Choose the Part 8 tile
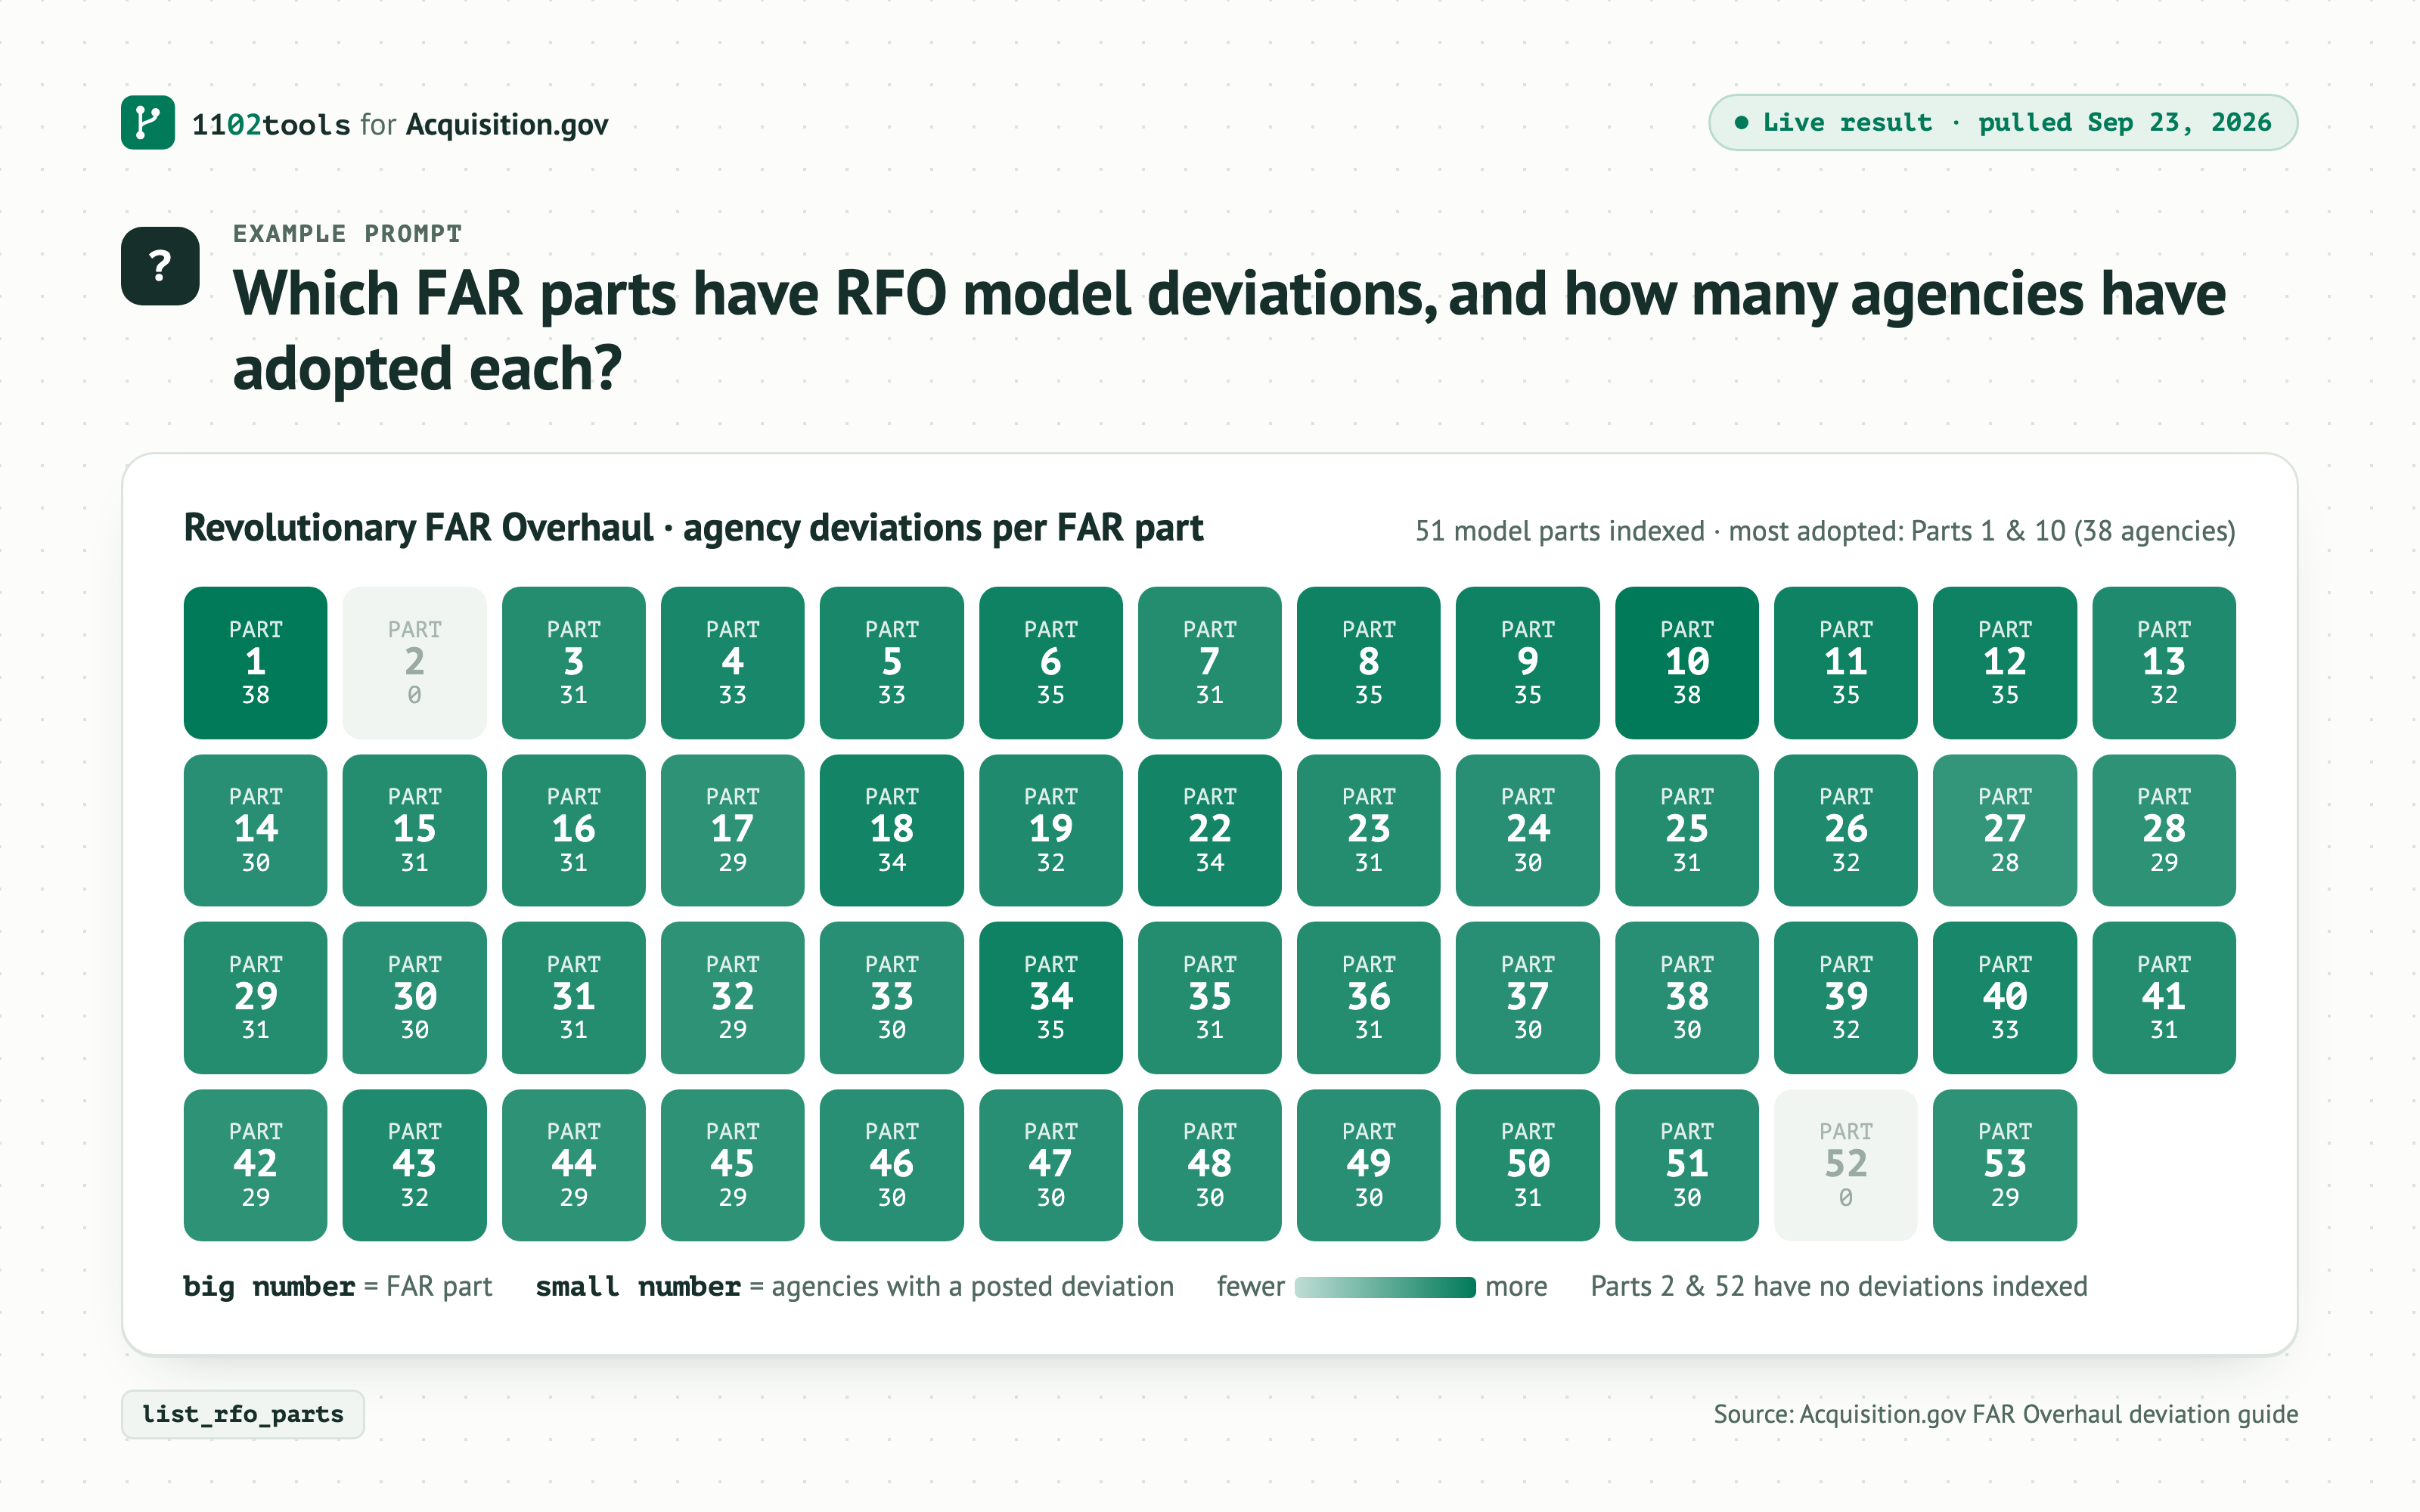The width and height of the screenshot is (2420, 1512). click(1369, 663)
